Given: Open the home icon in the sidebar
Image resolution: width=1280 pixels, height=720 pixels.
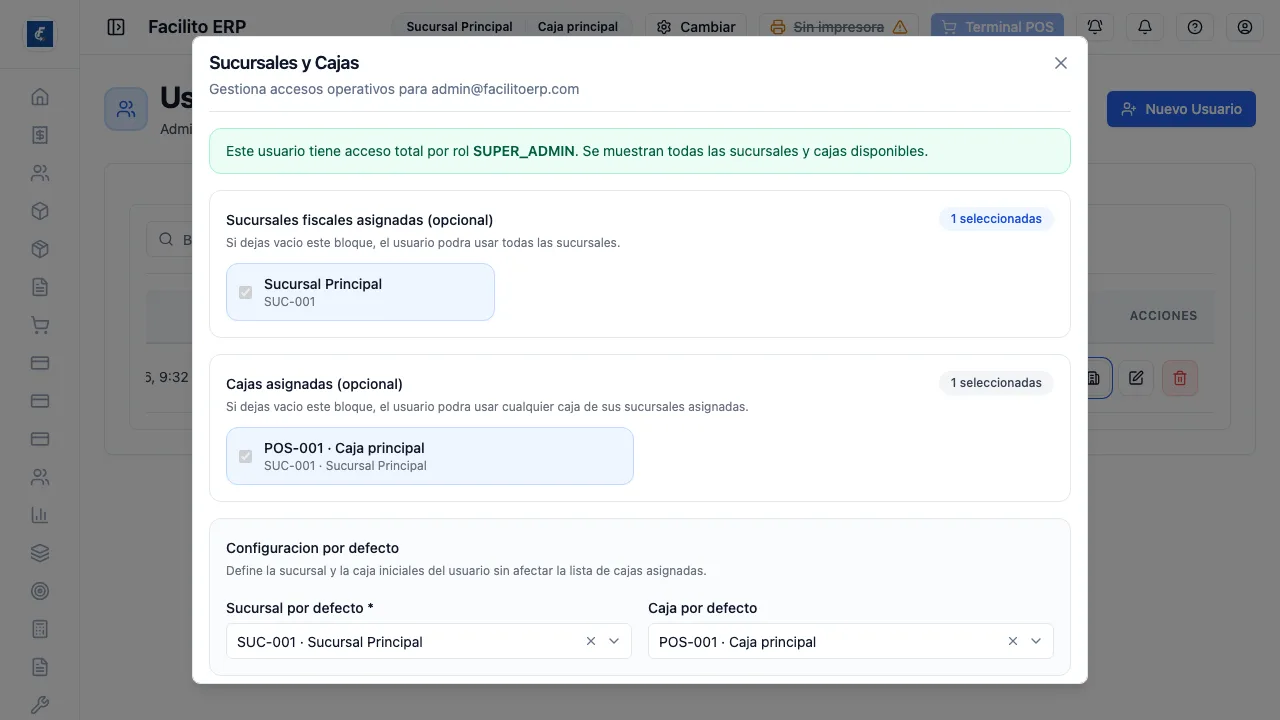Looking at the screenshot, I should click(40, 97).
